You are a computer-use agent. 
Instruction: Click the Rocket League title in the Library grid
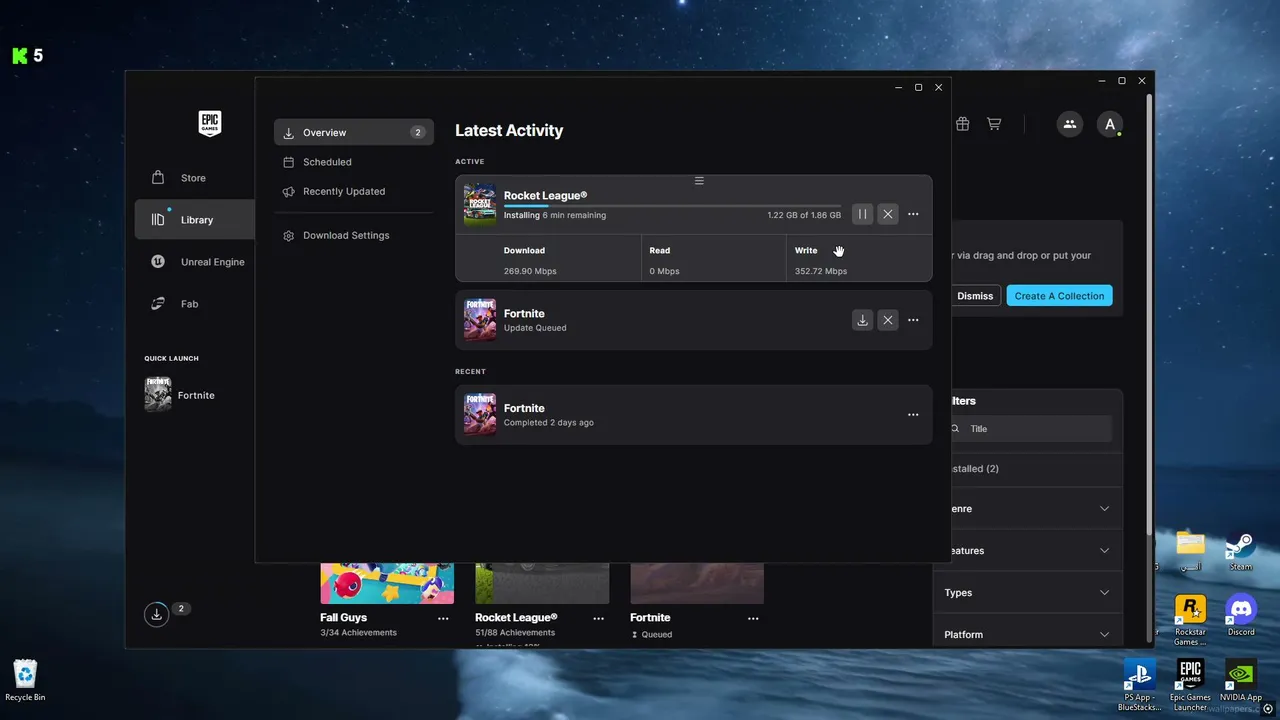[x=516, y=618]
